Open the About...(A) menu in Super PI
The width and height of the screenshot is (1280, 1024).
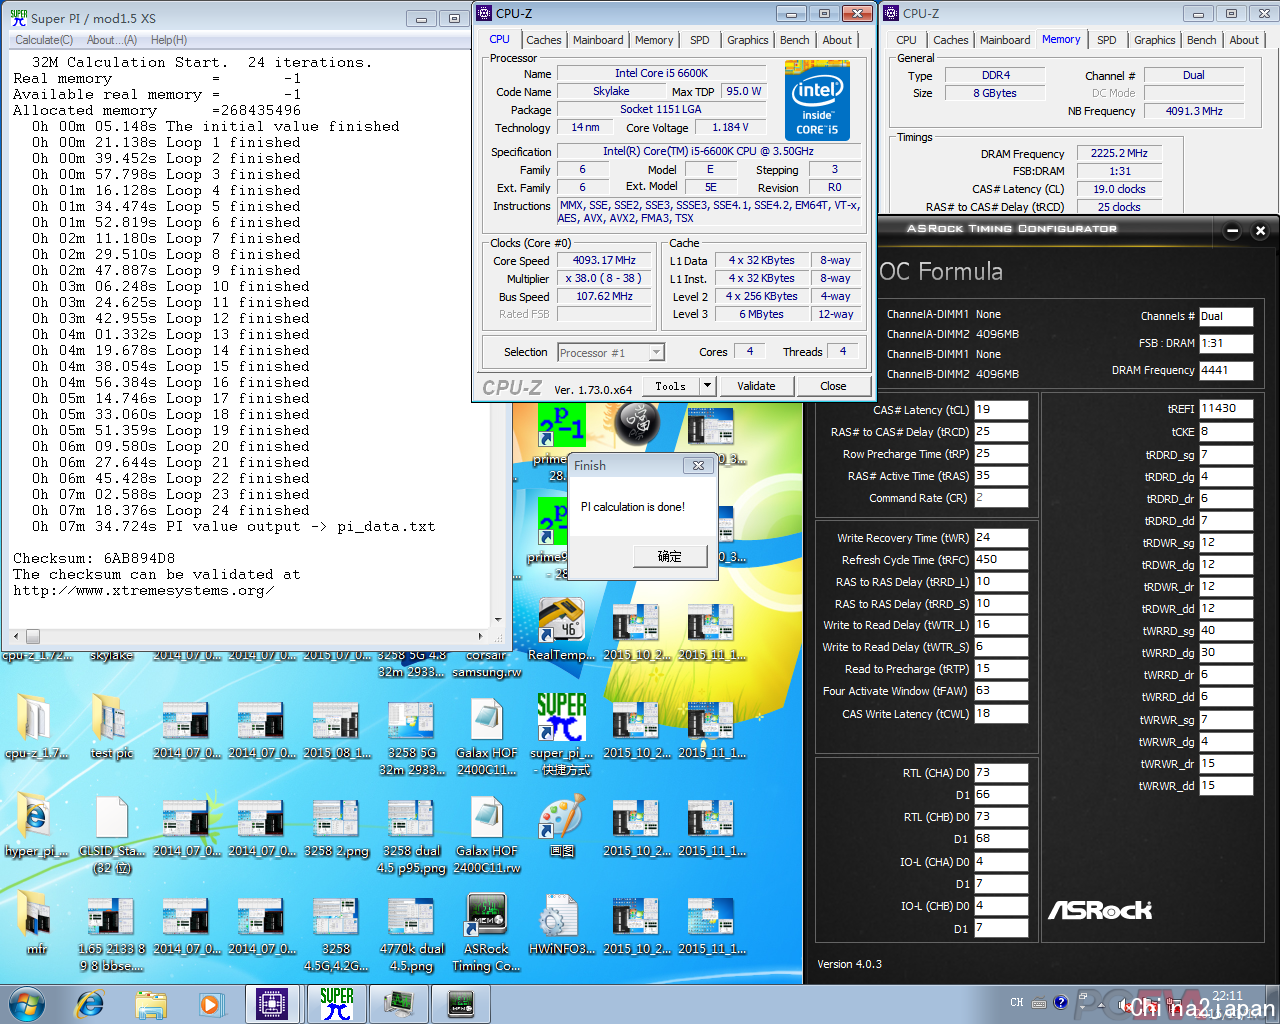click(112, 40)
